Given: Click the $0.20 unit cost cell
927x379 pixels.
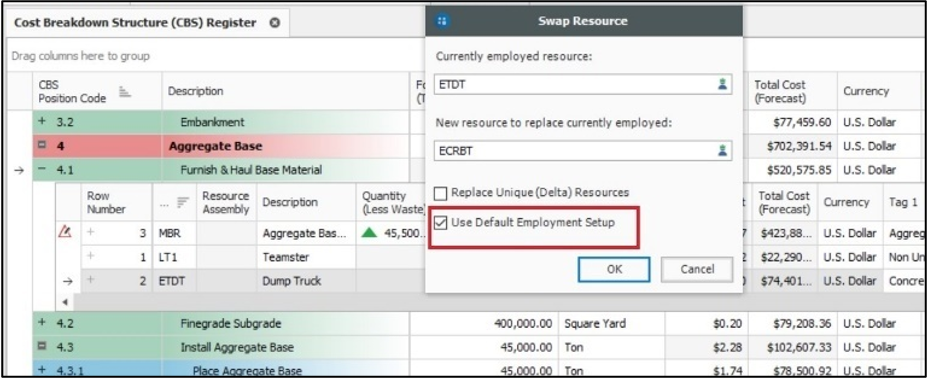Looking at the screenshot, I should coord(707,323).
